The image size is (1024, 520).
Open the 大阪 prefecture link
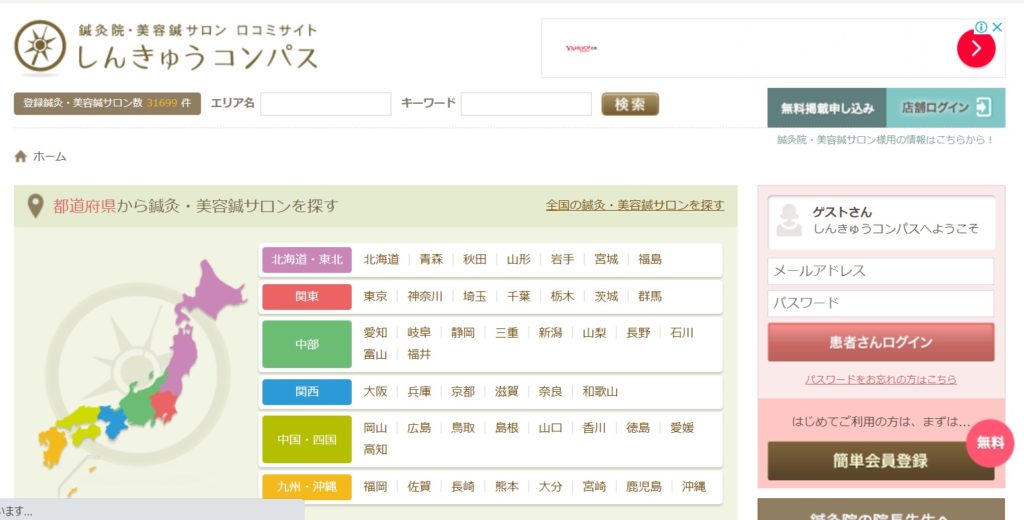[x=375, y=391]
